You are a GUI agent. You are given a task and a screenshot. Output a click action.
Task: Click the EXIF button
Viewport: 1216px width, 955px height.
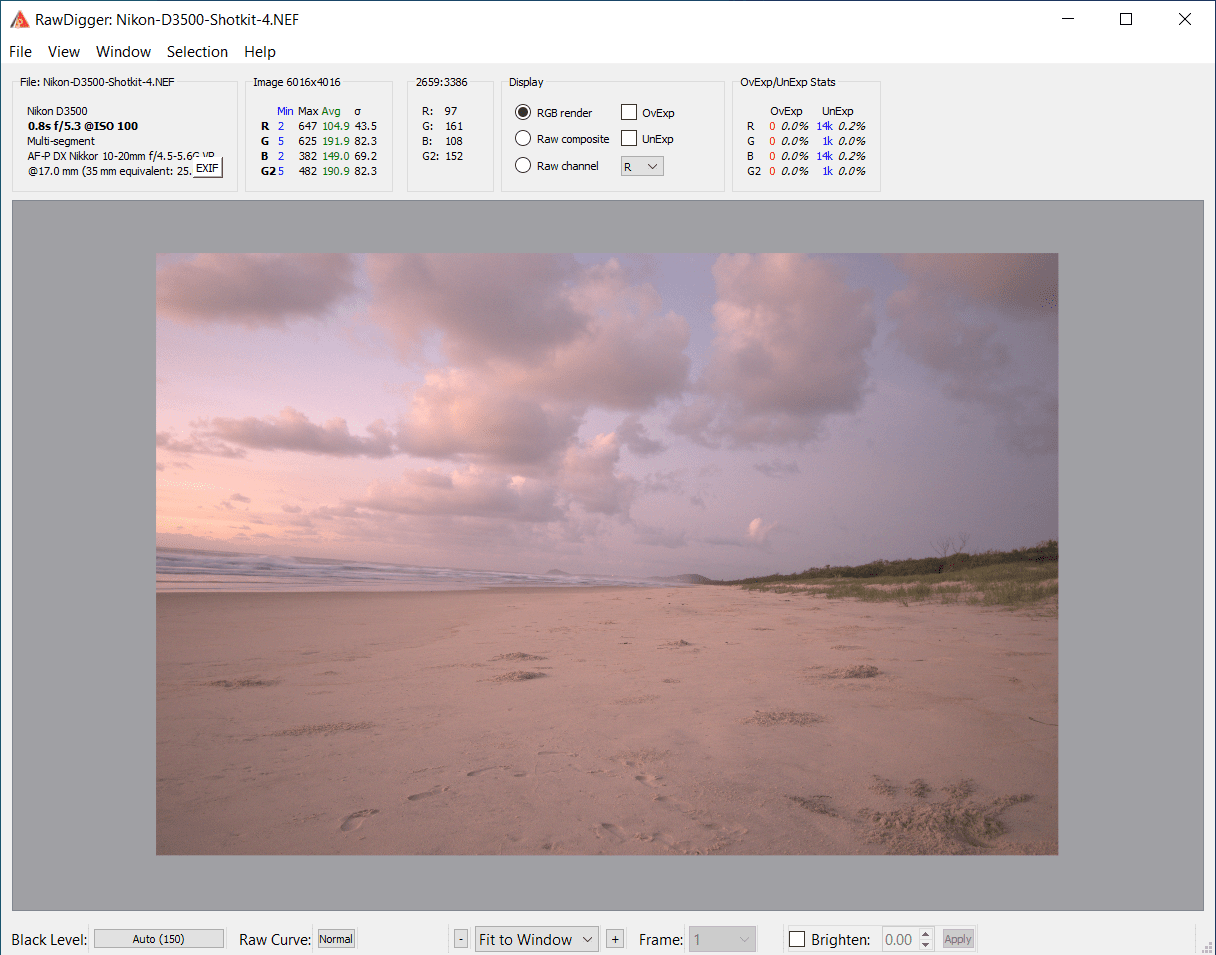(x=207, y=168)
